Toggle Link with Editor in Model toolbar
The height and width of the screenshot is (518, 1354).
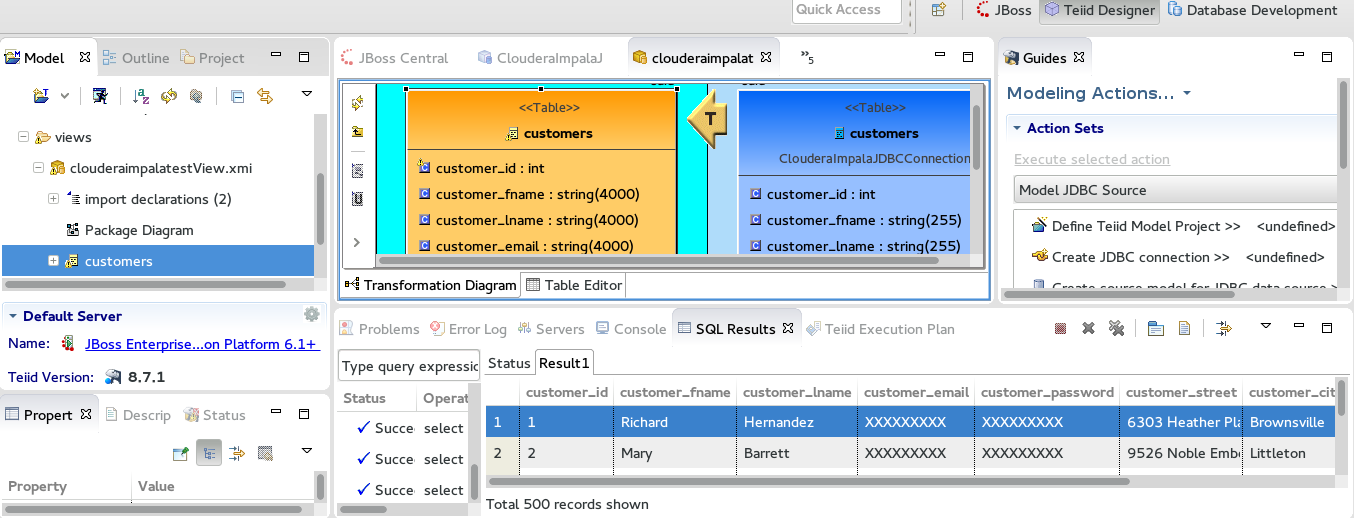pos(265,96)
